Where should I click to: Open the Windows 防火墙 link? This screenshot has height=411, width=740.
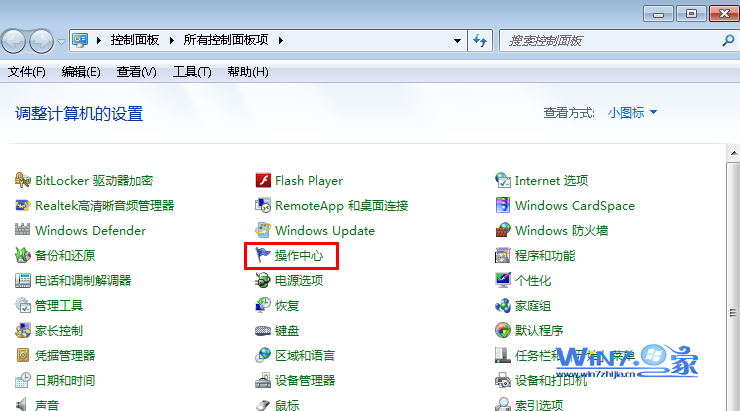click(562, 231)
